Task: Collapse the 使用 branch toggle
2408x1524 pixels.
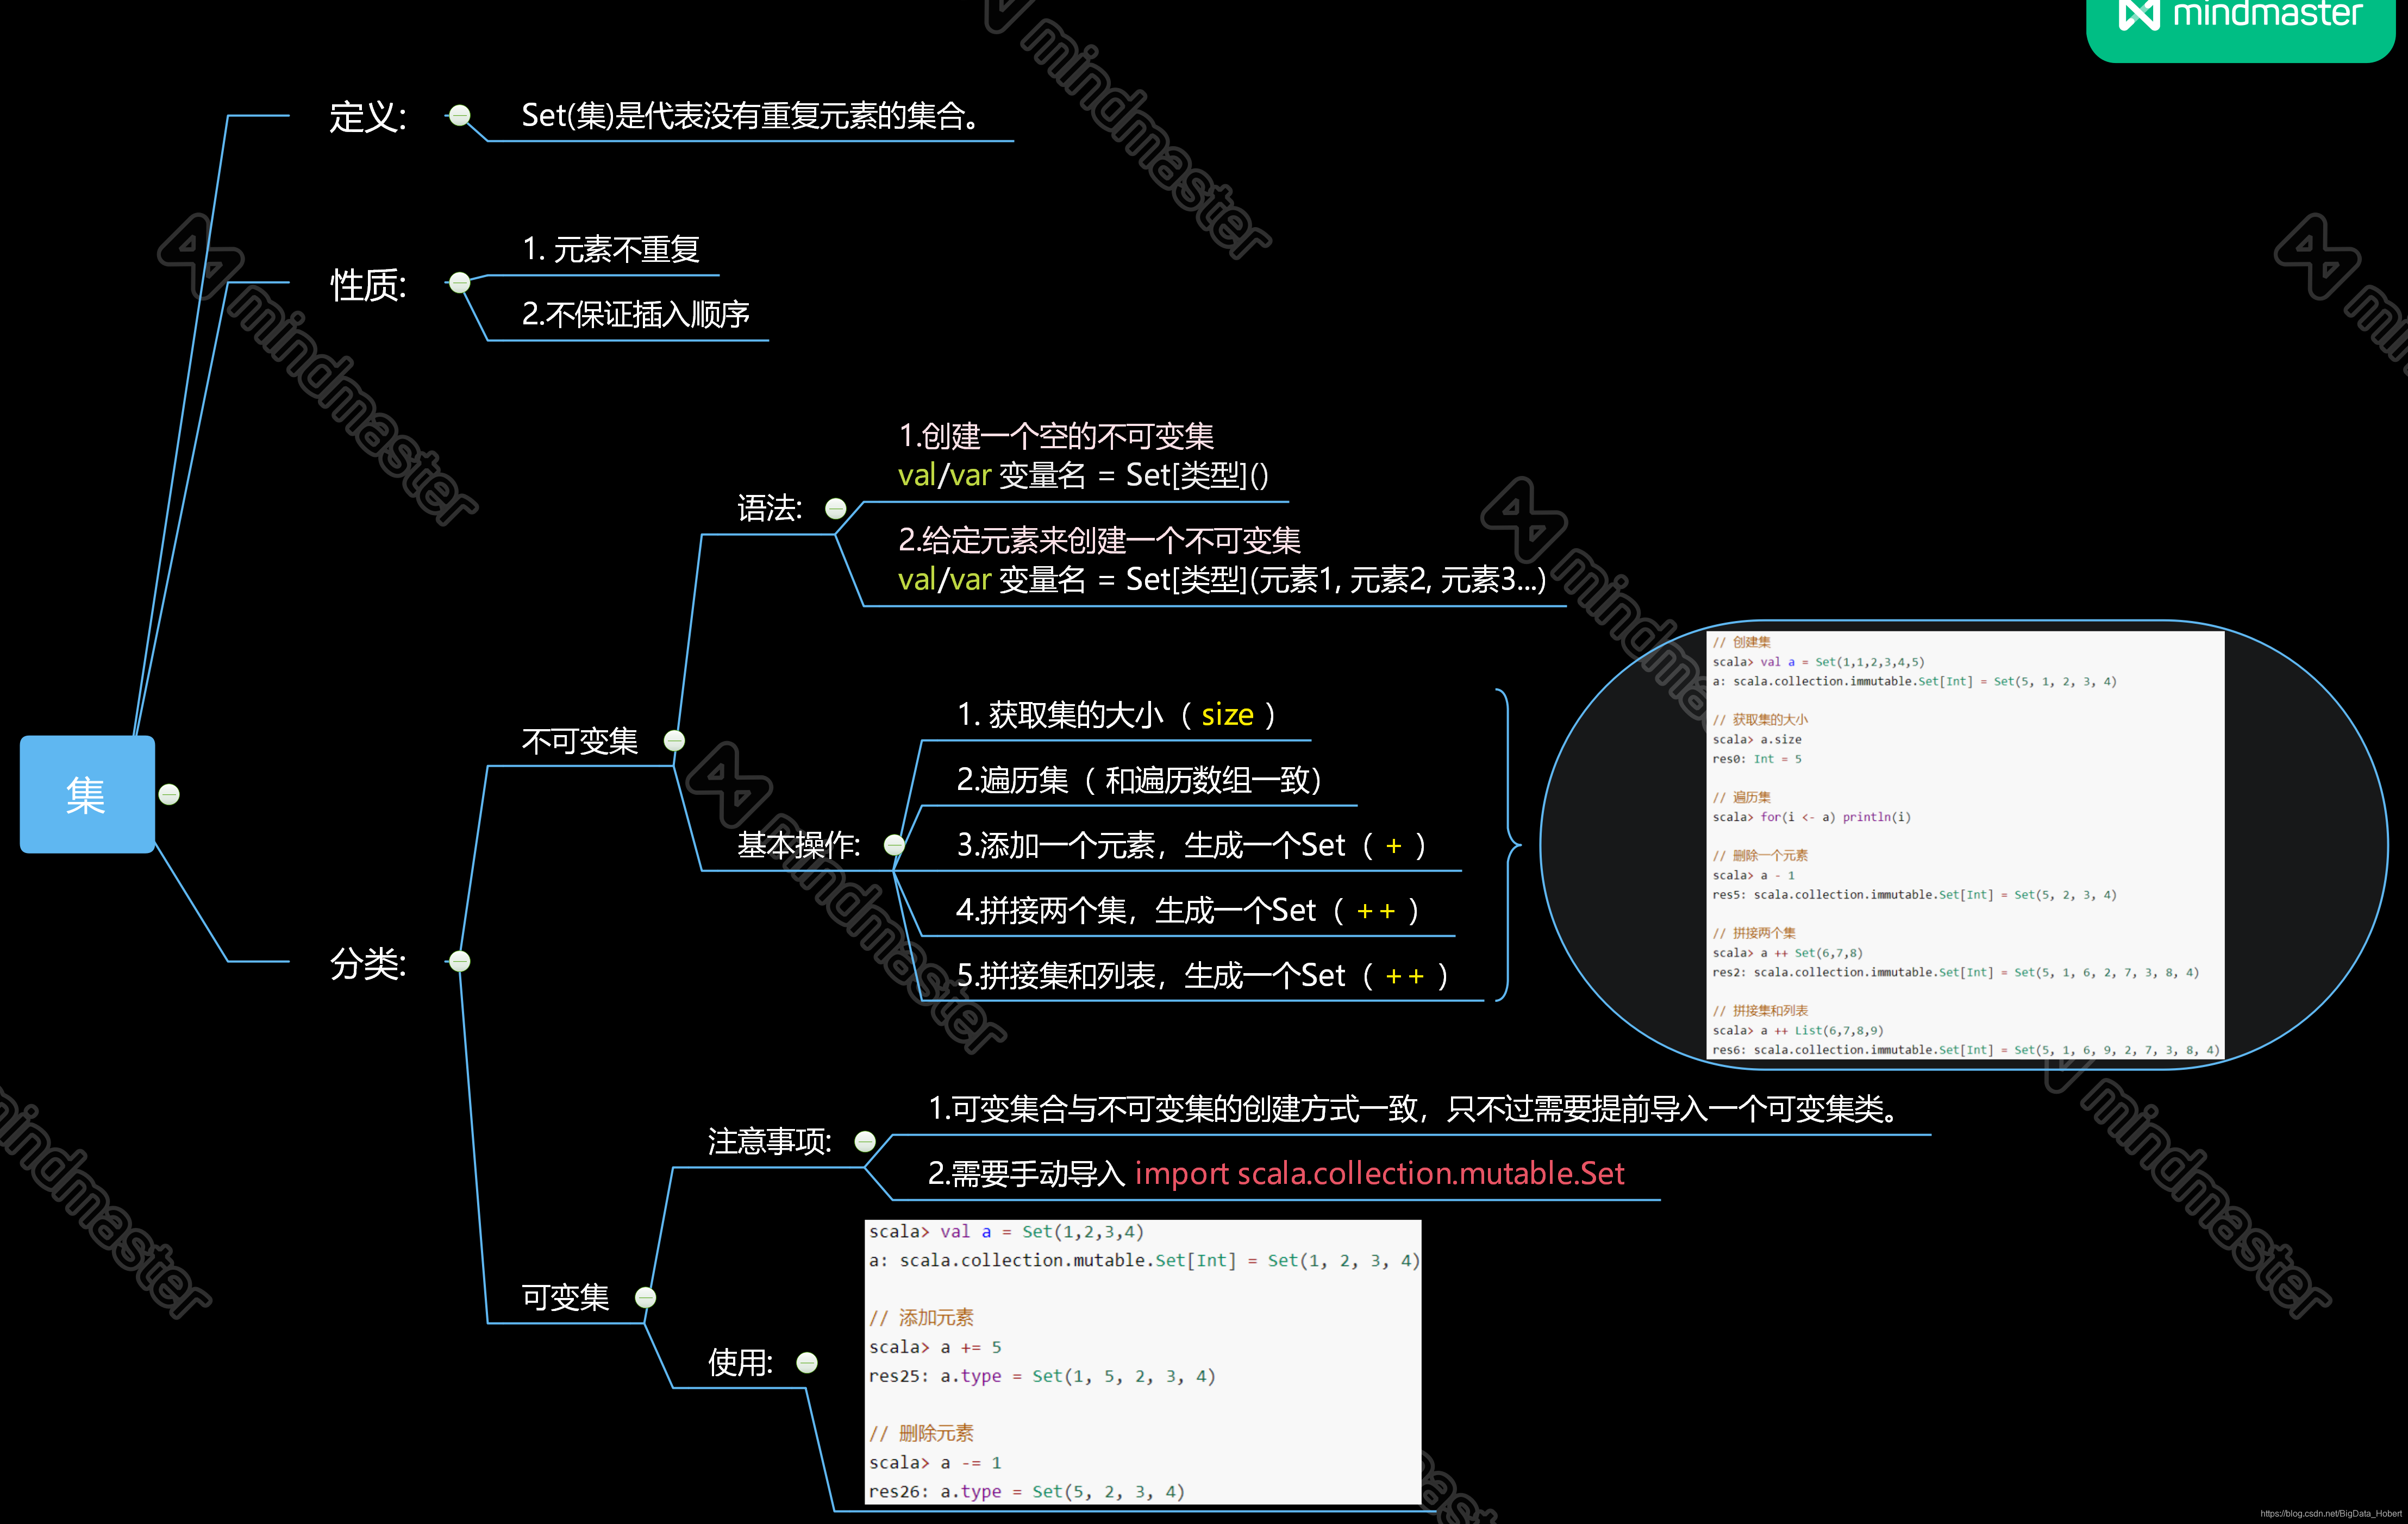Action: click(807, 1363)
